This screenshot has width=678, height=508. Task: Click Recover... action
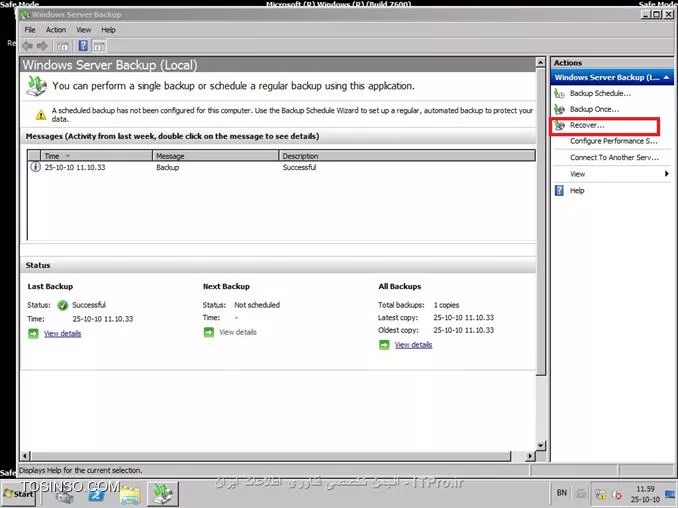tap(587, 125)
